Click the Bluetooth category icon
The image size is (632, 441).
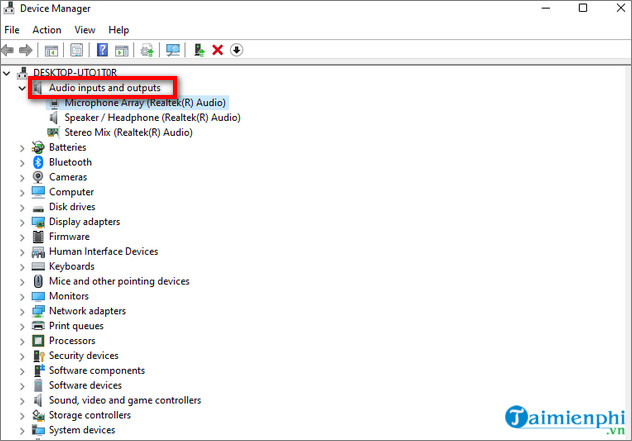(38, 162)
